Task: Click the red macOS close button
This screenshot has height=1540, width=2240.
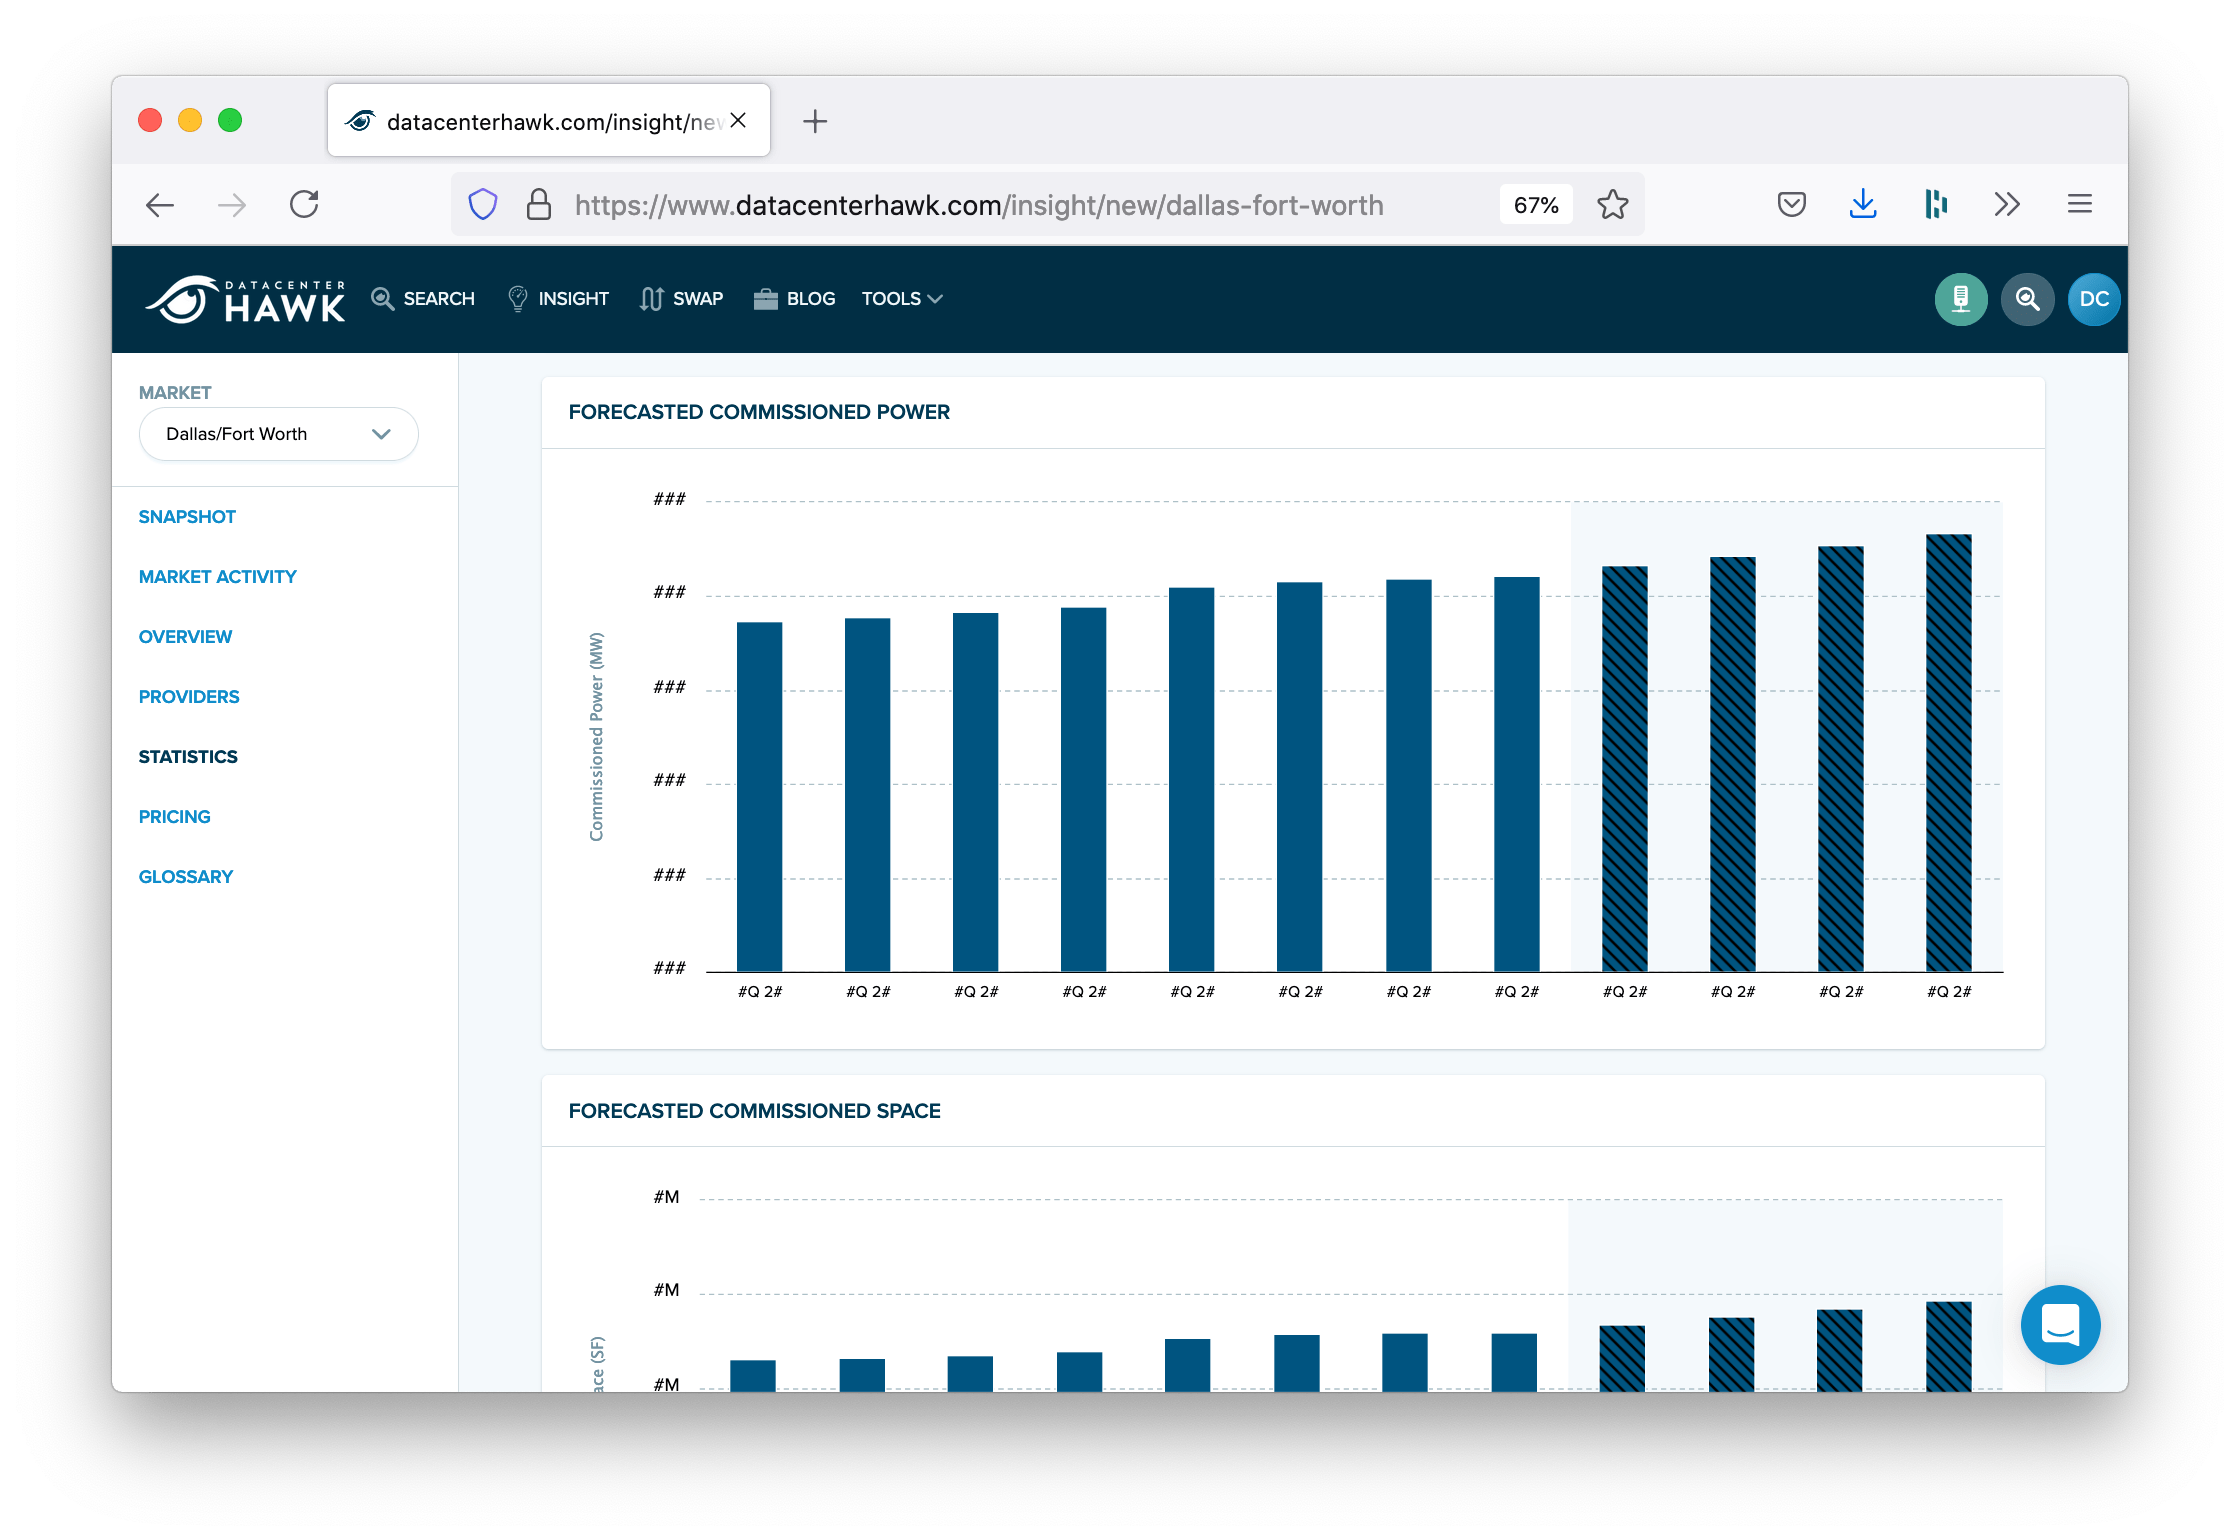Action: point(150,121)
